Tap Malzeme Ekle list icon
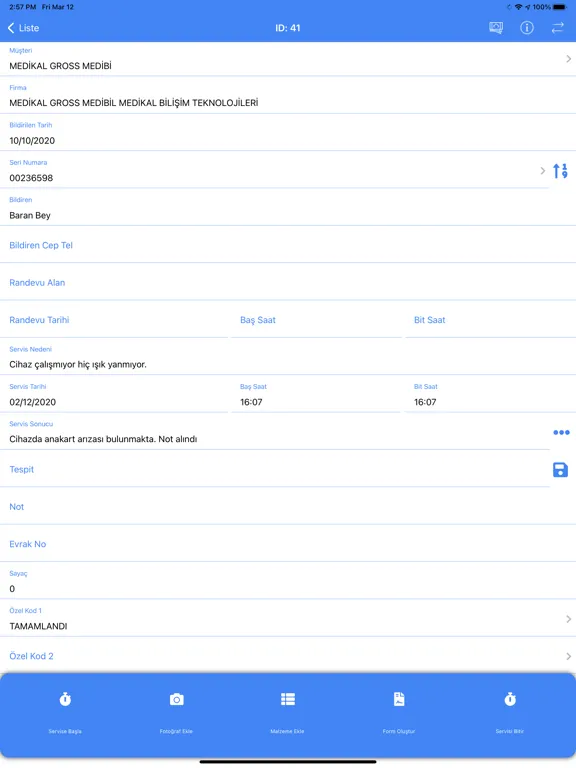Screen dimensions: 576x768 tap(288, 699)
